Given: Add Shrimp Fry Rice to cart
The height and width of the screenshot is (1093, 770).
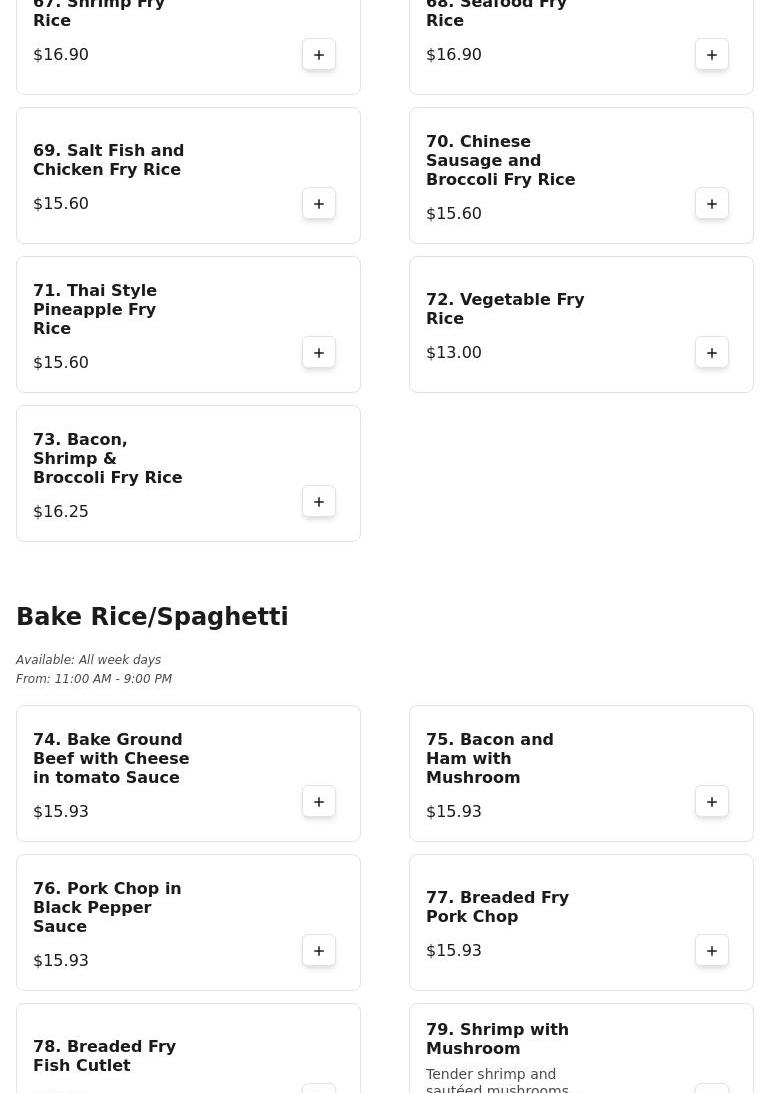Looking at the screenshot, I should point(319,55).
